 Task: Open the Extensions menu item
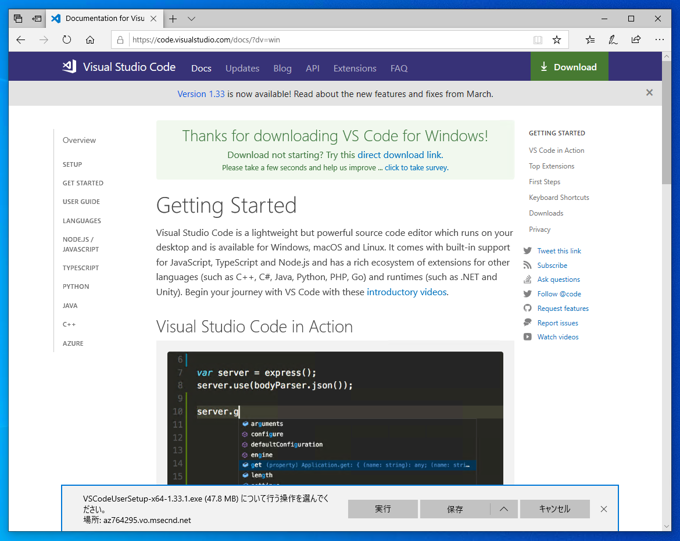(355, 69)
